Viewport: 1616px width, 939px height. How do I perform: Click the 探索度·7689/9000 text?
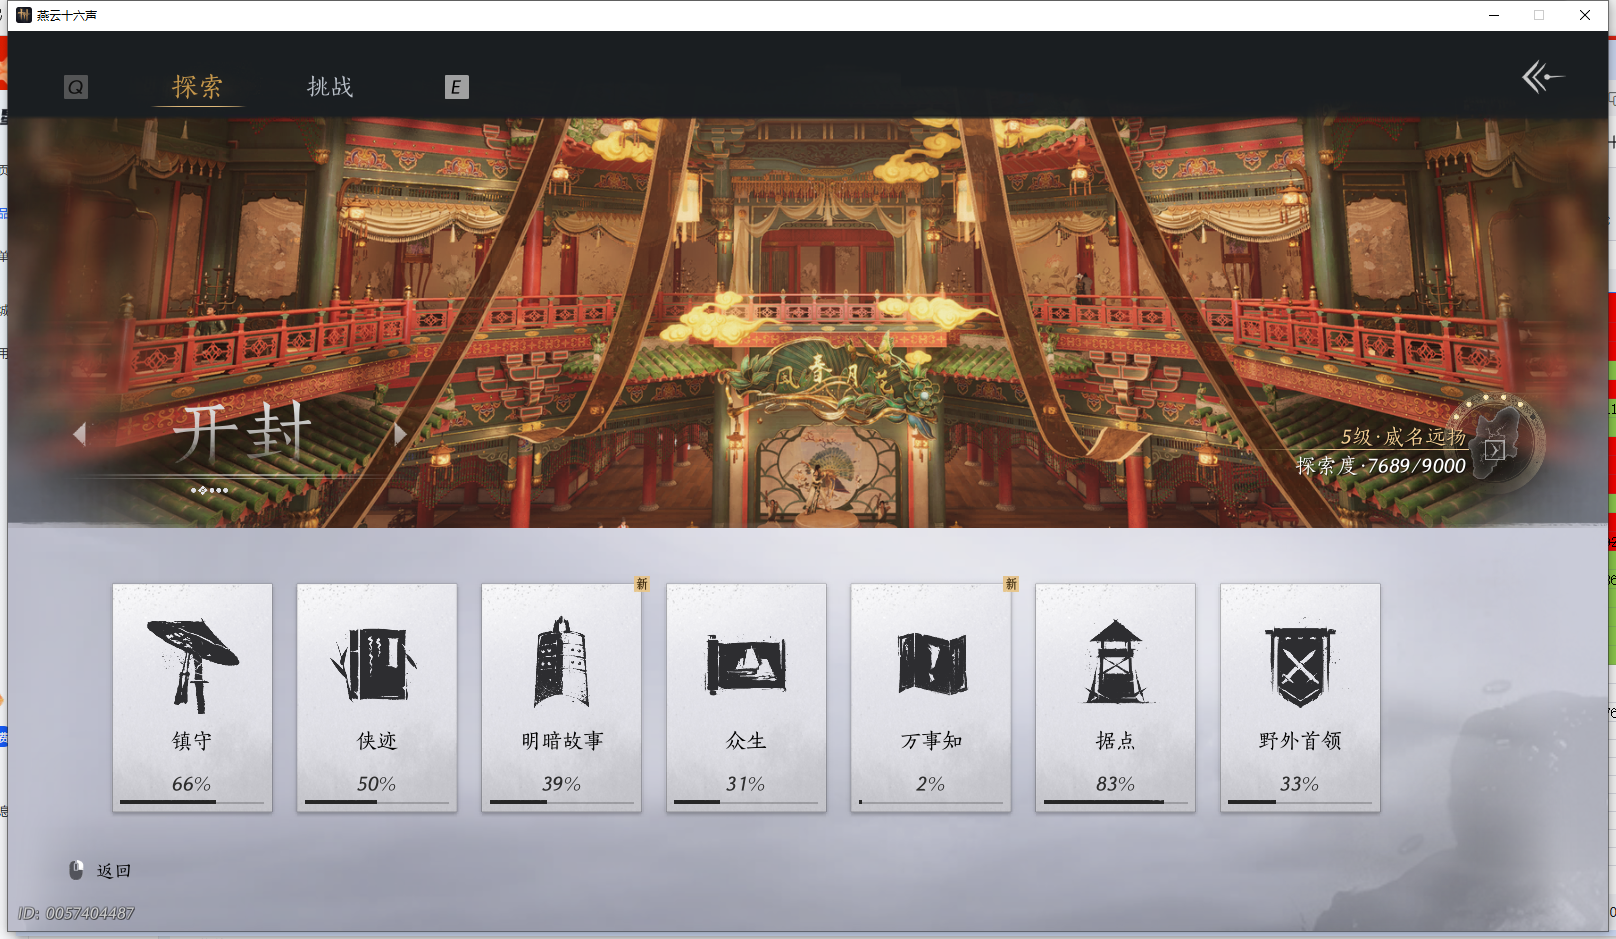click(1381, 466)
